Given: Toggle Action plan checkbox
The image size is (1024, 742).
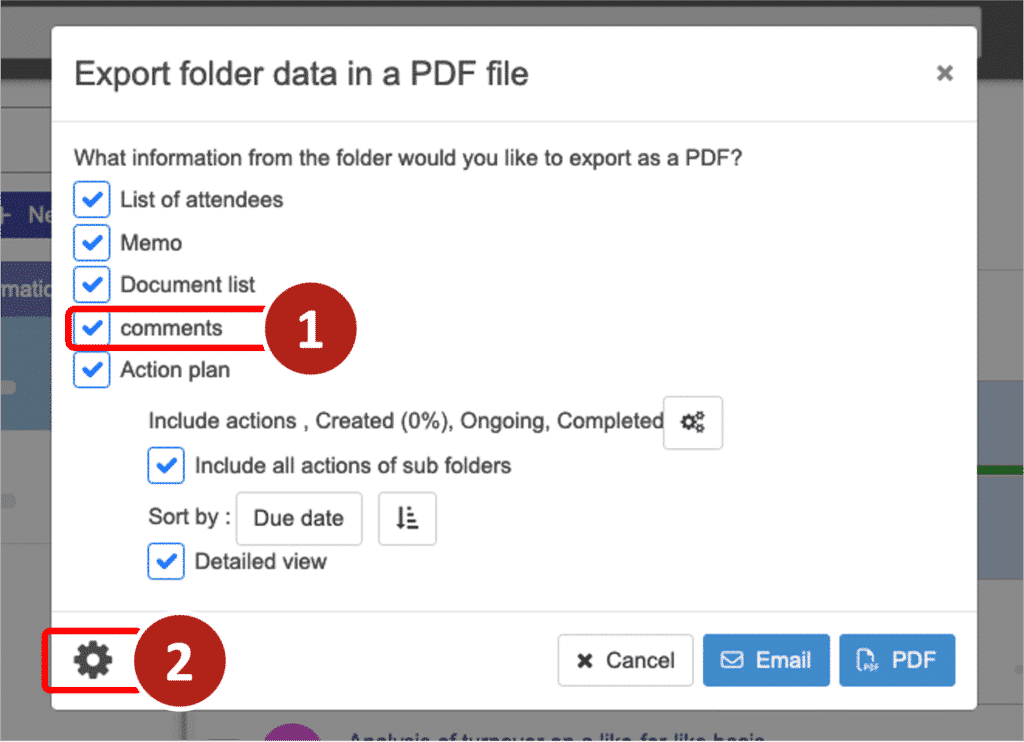Looking at the screenshot, I should 92,370.
